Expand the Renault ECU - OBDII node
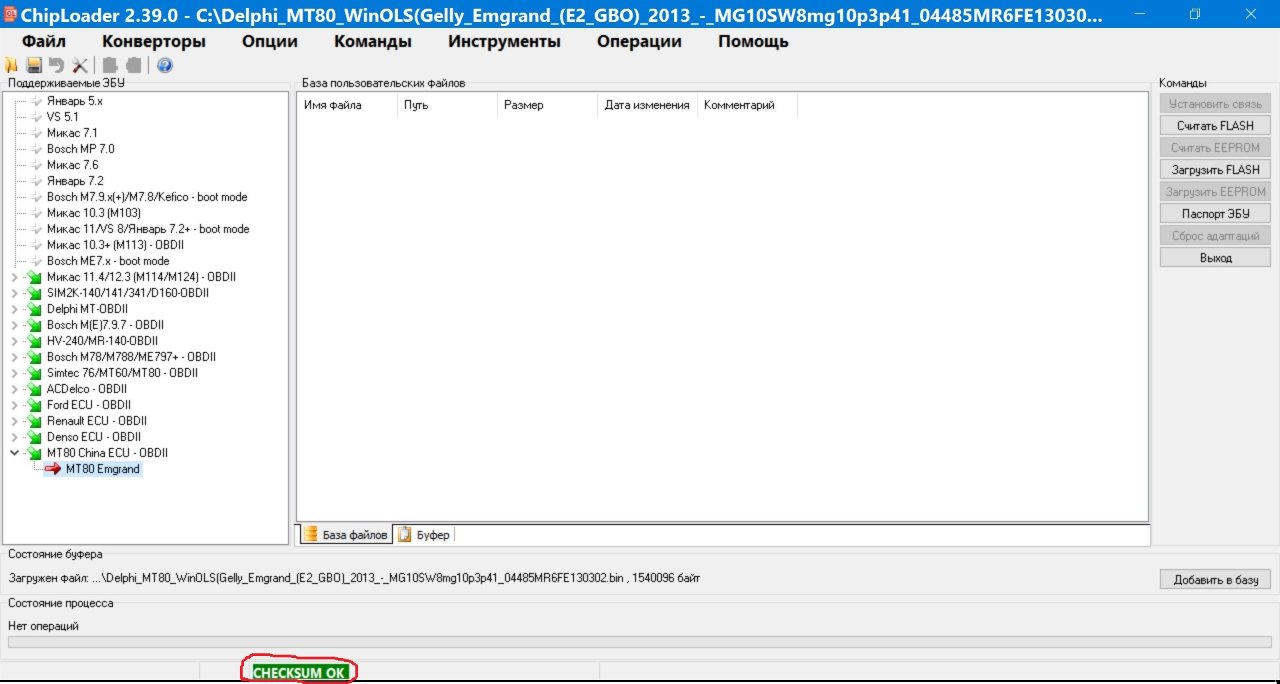The width and height of the screenshot is (1280, 684). click(14, 421)
